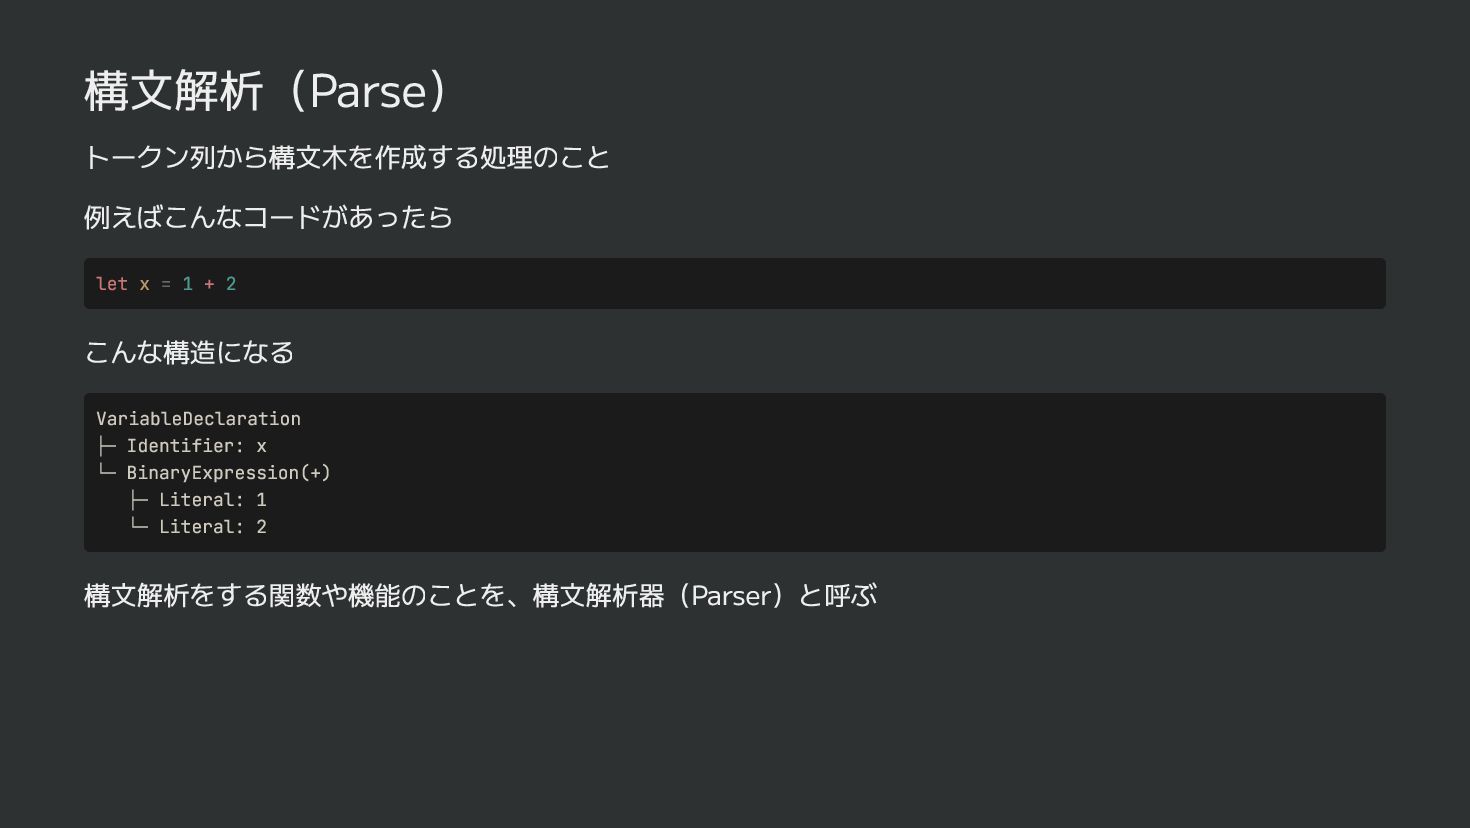The height and width of the screenshot is (828, 1470).
Task: Click the branch symbol before BinaryExpression
Action: tap(106, 471)
